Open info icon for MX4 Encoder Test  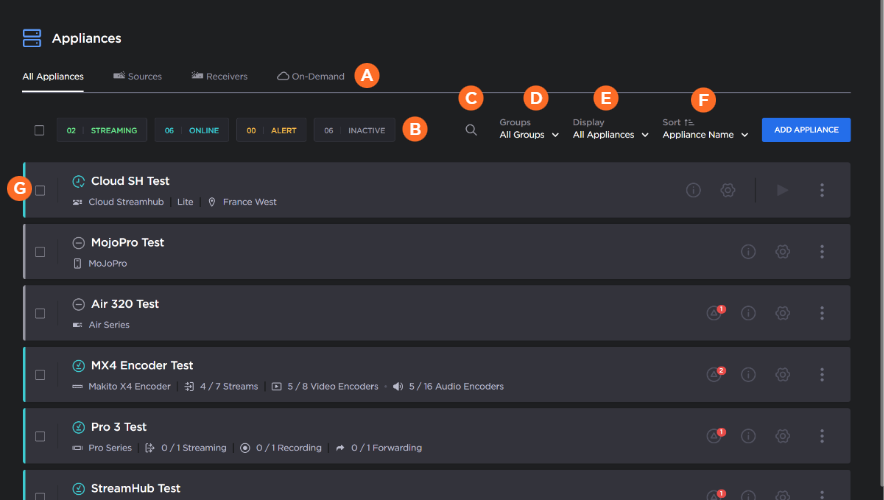tap(748, 375)
